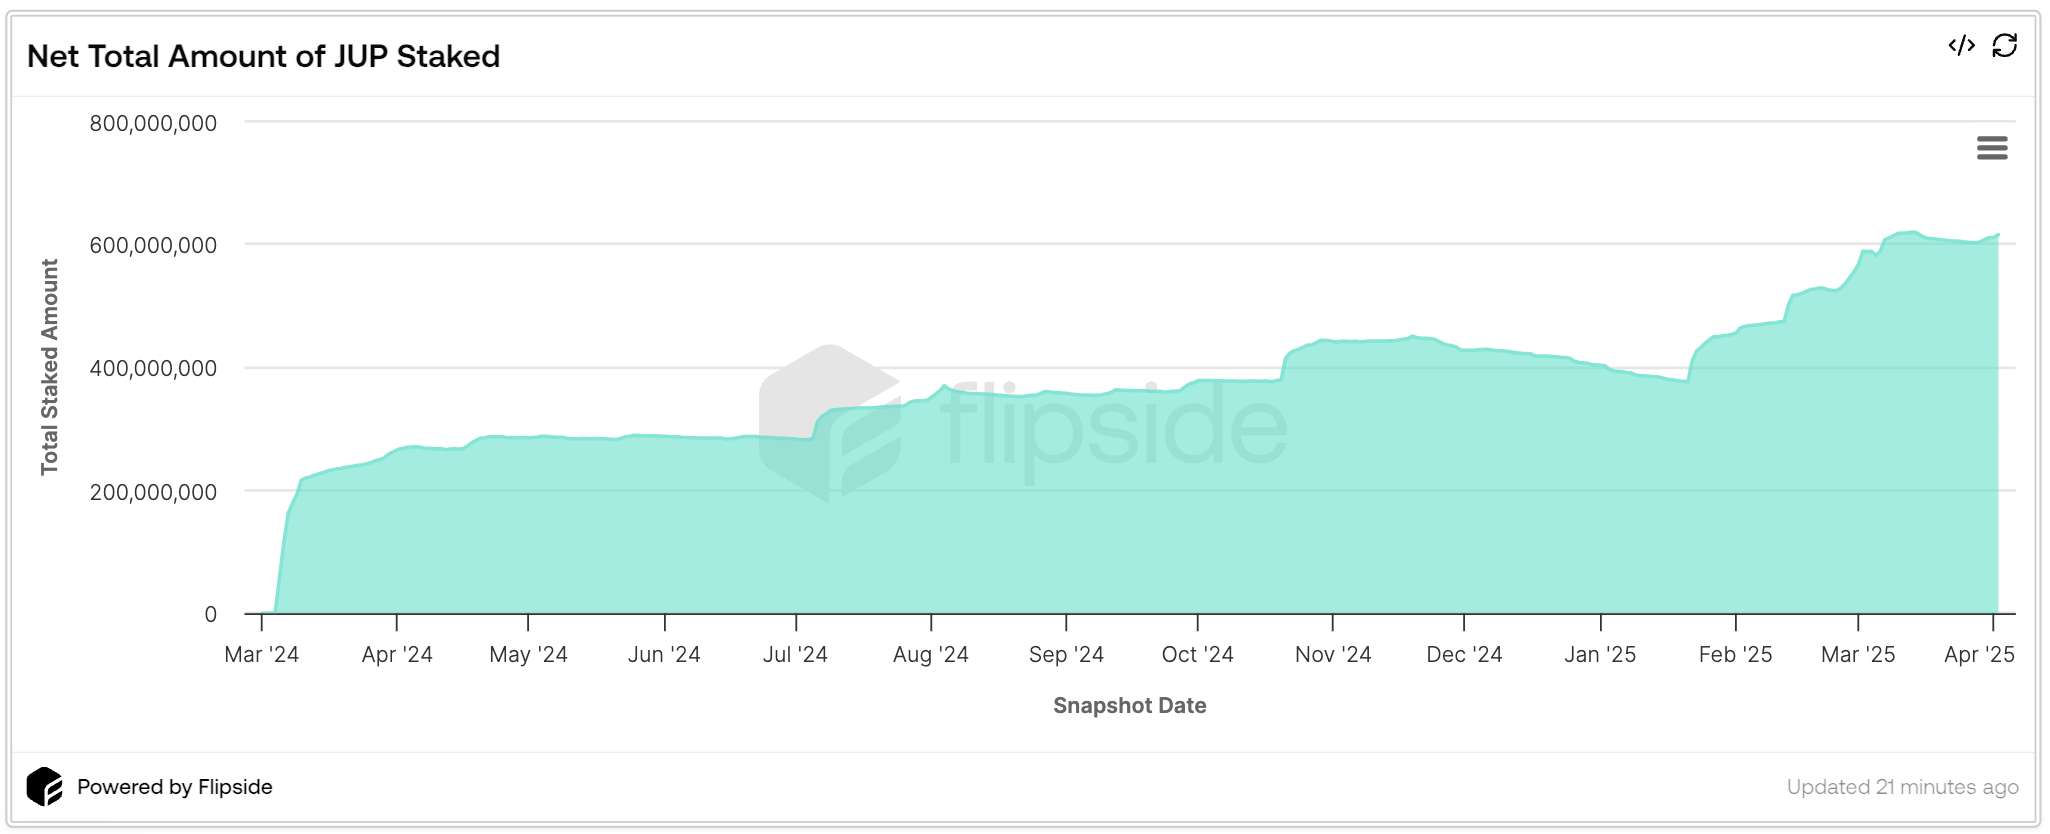Click the embed code icon
Viewport: 2050px width, 834px height.
pyautogui.click(x=1961, y=46)
